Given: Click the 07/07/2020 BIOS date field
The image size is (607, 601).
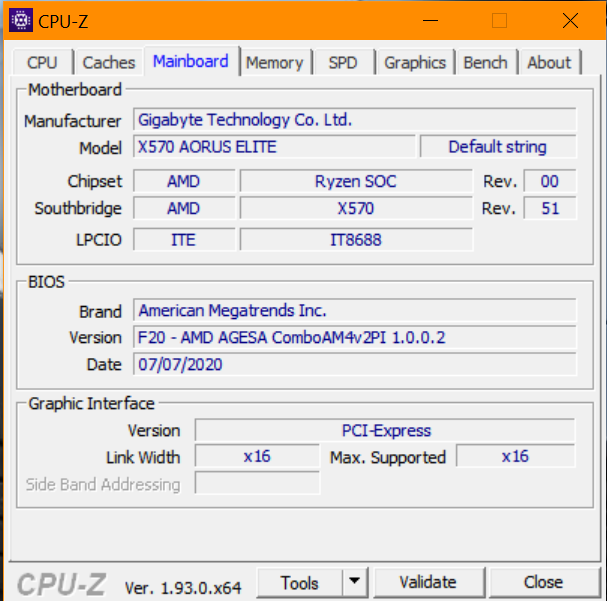Looking at the screenshot, I should (355, 364).
